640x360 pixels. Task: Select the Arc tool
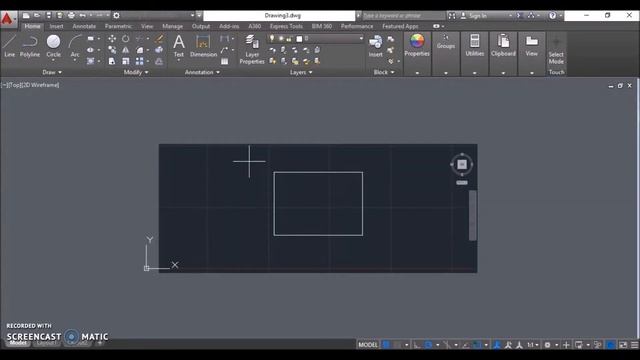(x=75, y=45)
